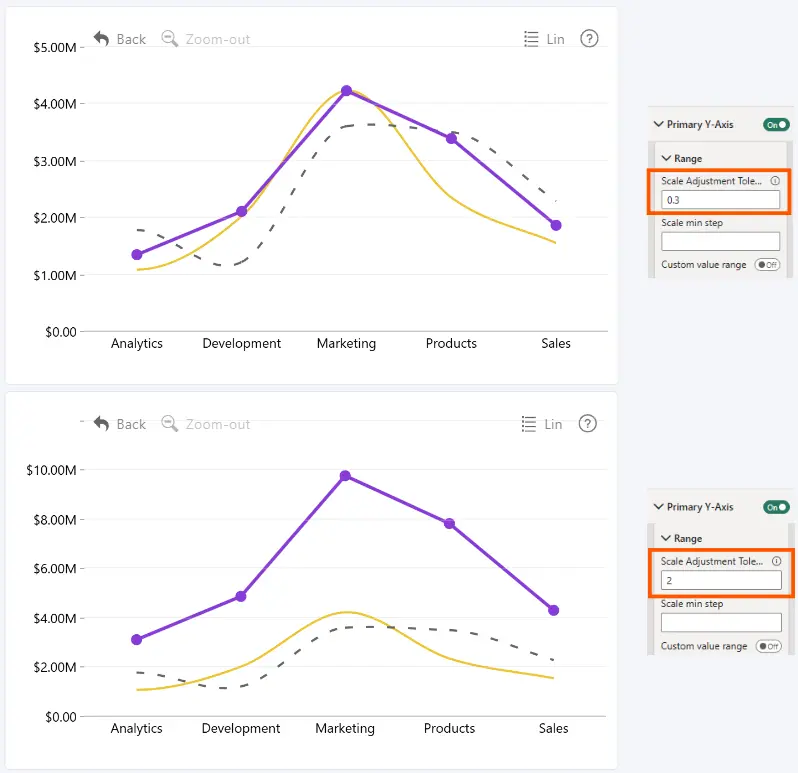Click the Back arrow icon in bottom chart

click(x=101, y=423)
